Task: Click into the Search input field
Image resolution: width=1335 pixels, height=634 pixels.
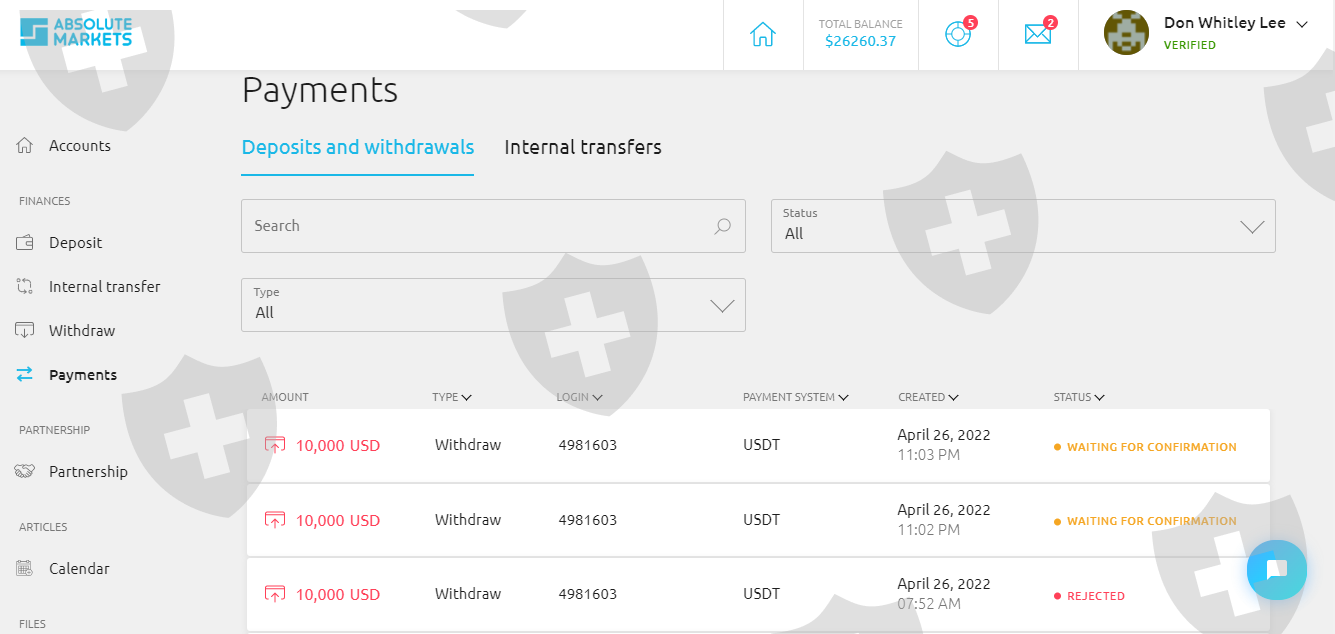Action: tap(475, 226)
